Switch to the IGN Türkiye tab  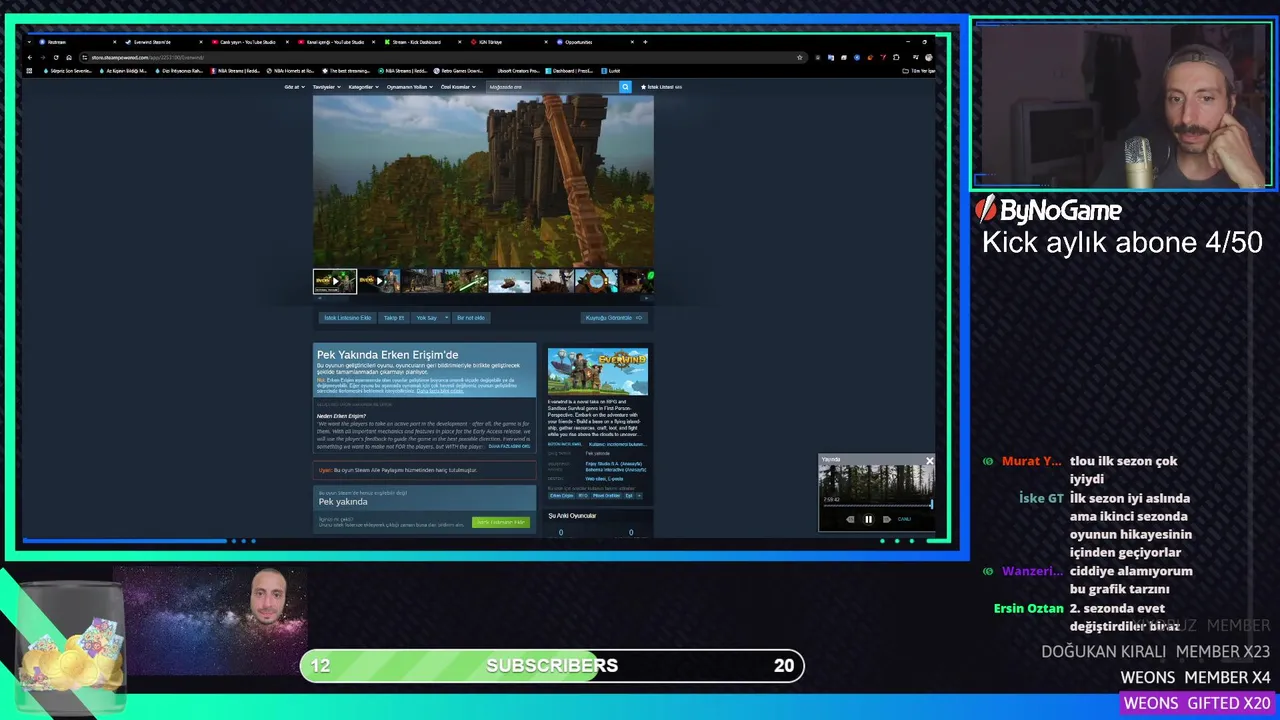[x=507, y=42]
